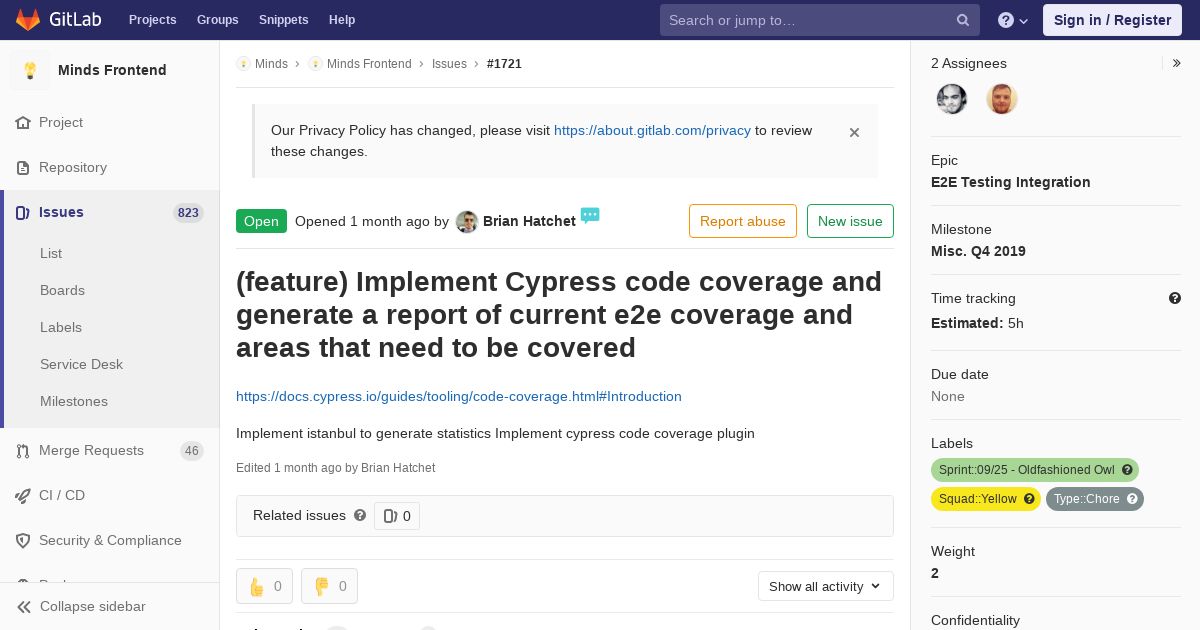1200x630 pixels.
Task: Open Snippets in the top navbar
Action: coord(283,20)
